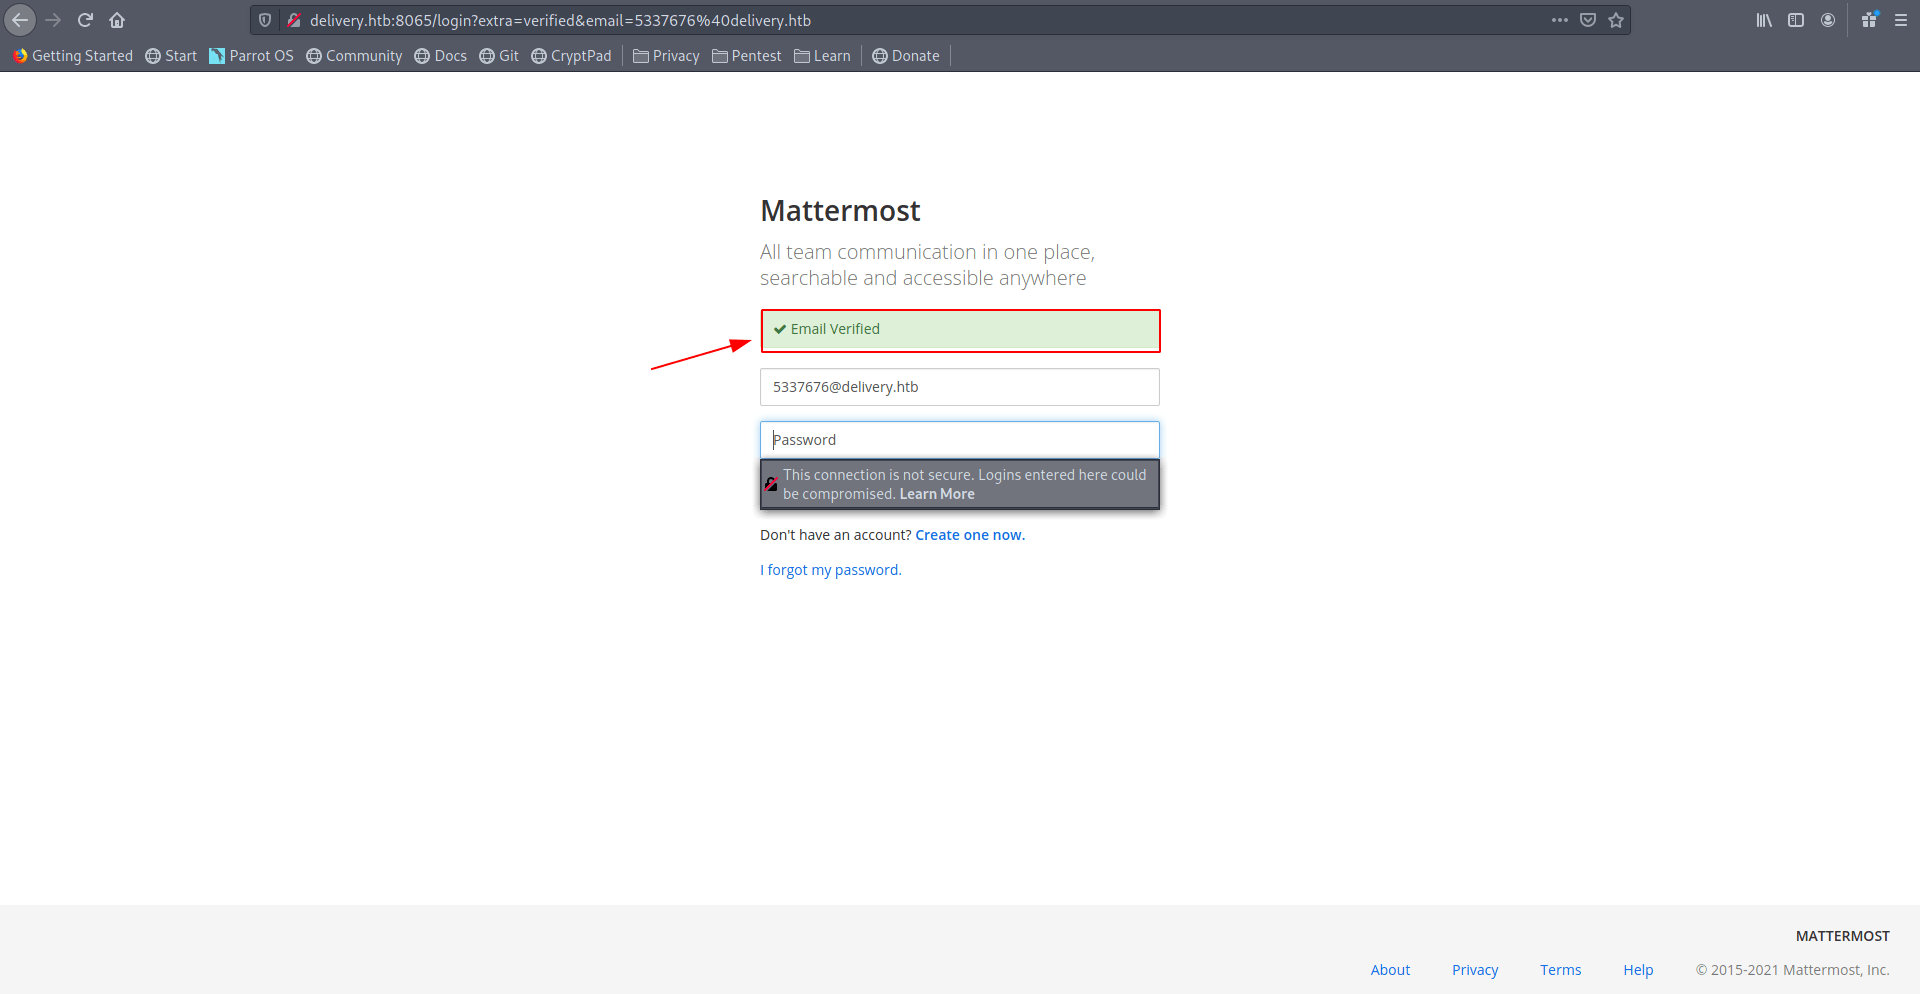Open the Donate bookmark
Image resolution: width=1920 pixels, height=994 pixels.
coord(906,56)
